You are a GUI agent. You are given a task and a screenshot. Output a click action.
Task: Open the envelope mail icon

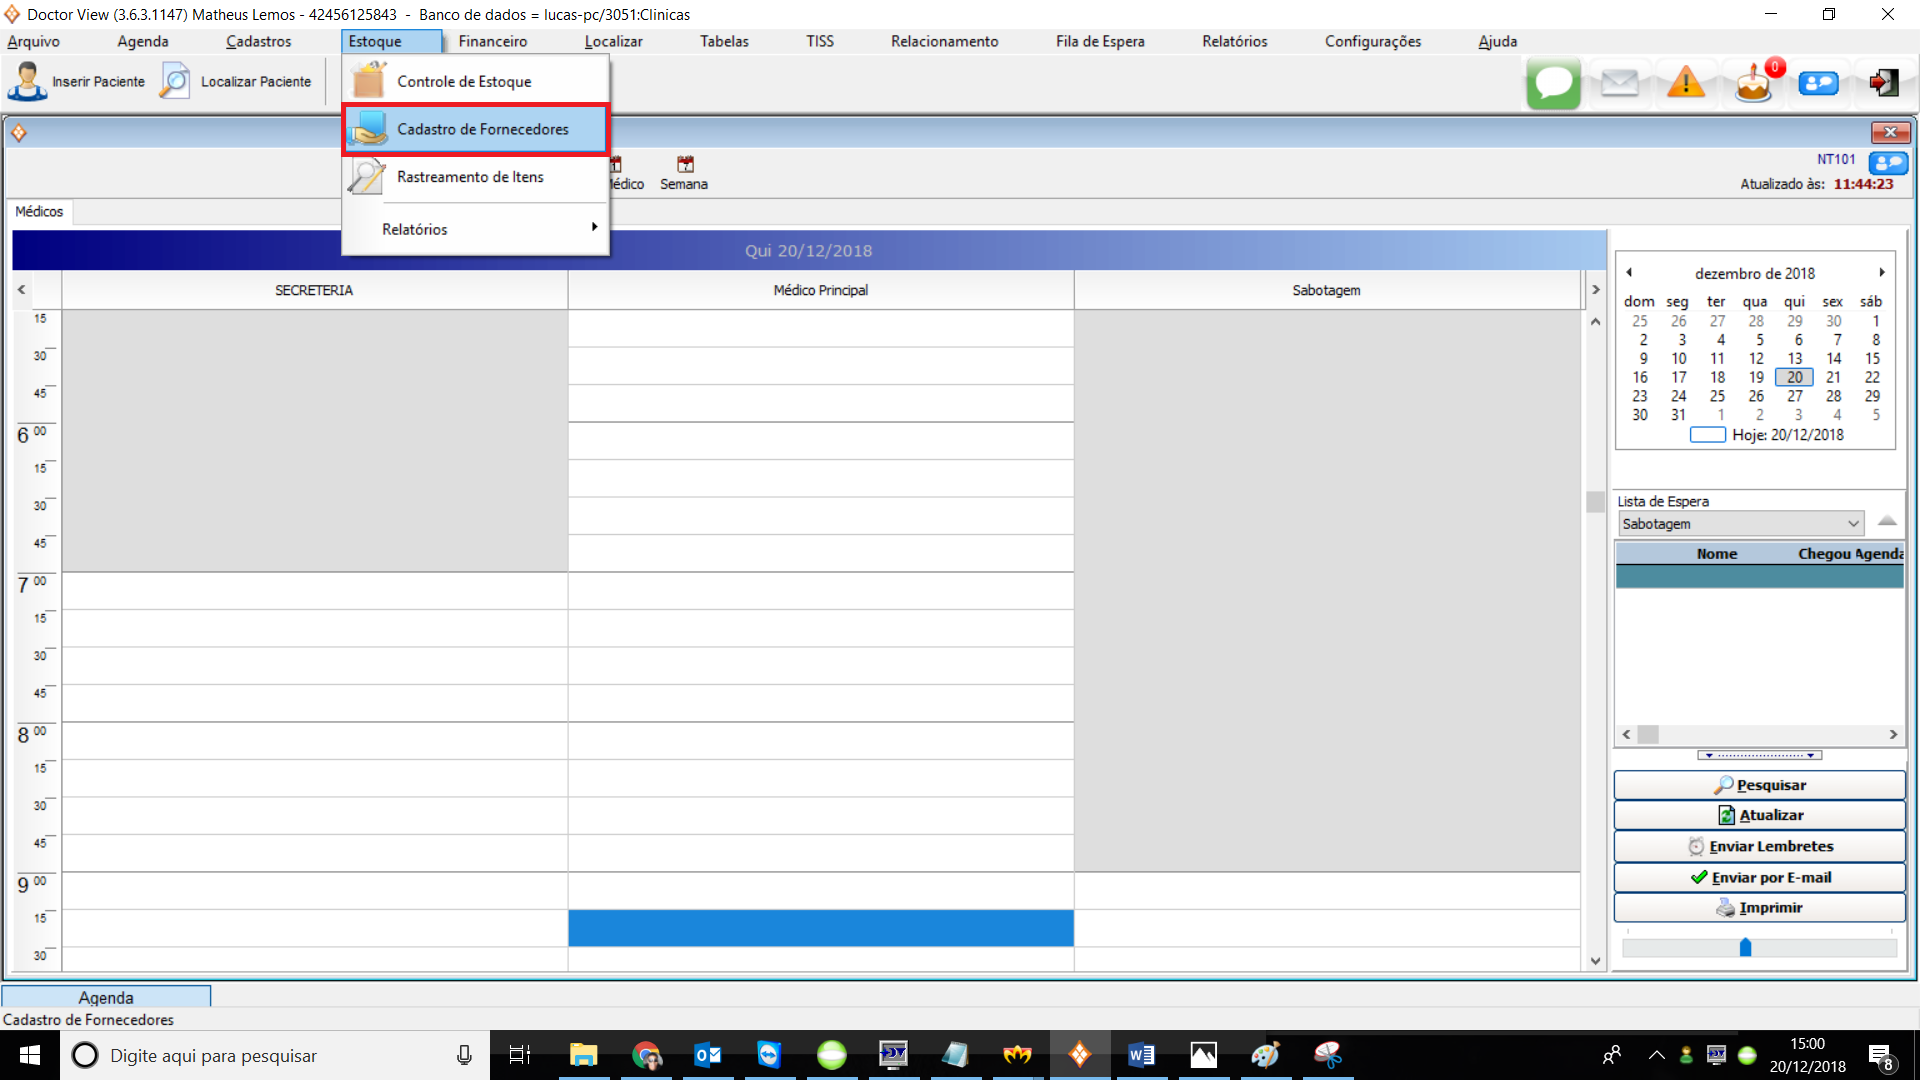pyautogui.click(x=1619, y=83)
